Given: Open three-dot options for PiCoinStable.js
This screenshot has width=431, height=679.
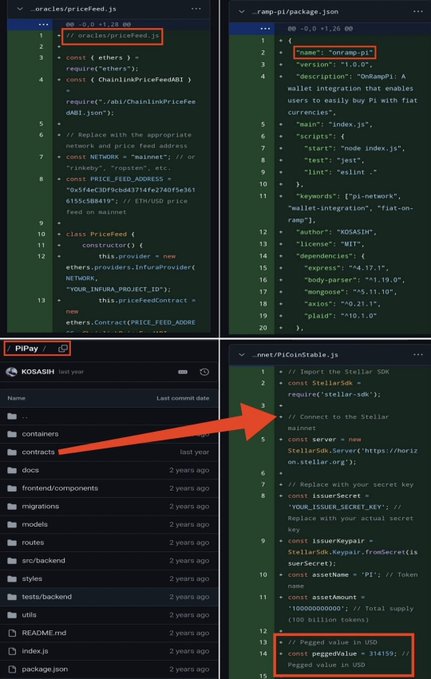Looking at the screenshot, I should pyautogui.click(x=418, y=355).
